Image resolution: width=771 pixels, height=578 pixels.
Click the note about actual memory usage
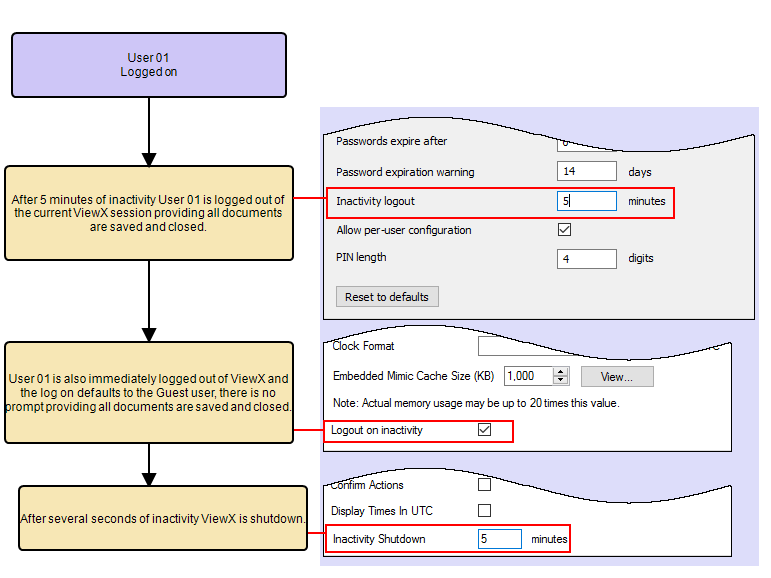click(475, 403)
